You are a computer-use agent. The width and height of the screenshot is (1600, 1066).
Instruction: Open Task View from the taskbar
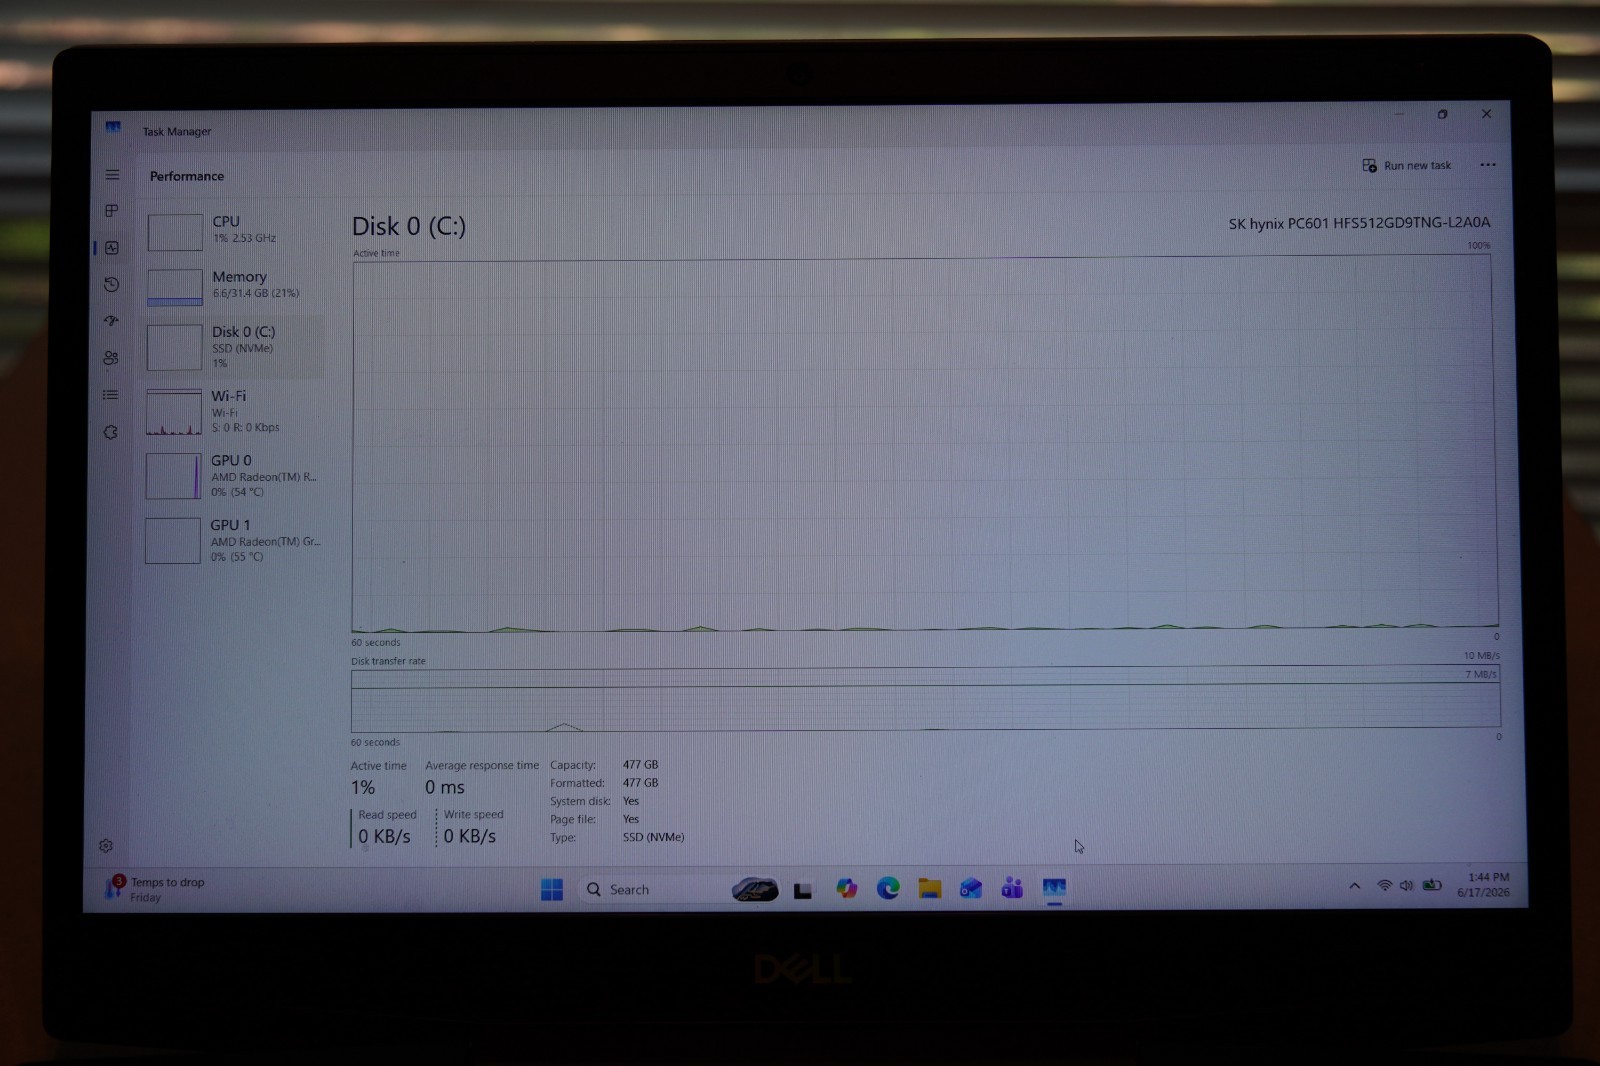click(x=803, y=890)
